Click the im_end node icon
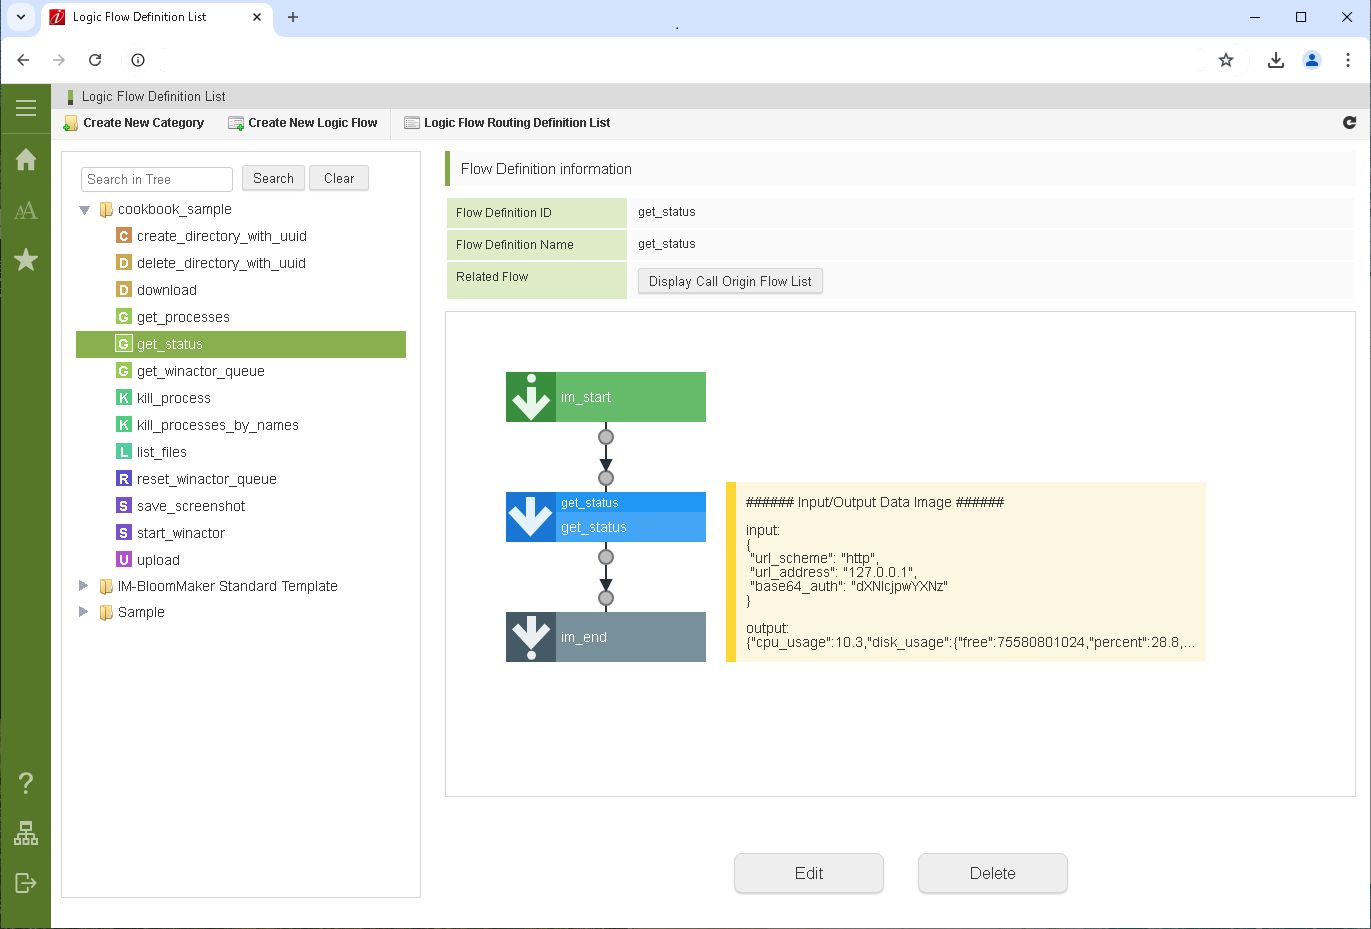The height and width of the screenshot is (929, 1371). pyautogui.click(x=531, y=637)
